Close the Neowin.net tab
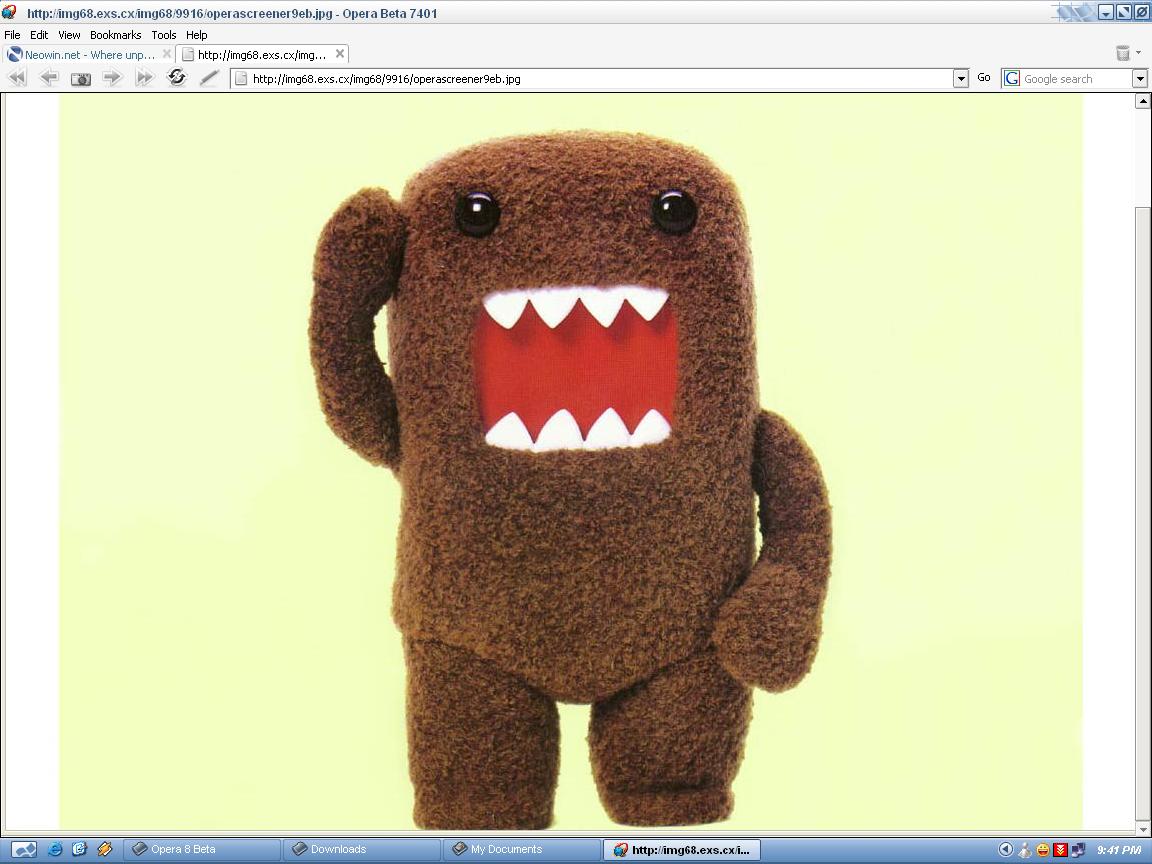The width and height of the screenshot is (1152, 864). tap(166, 55)
